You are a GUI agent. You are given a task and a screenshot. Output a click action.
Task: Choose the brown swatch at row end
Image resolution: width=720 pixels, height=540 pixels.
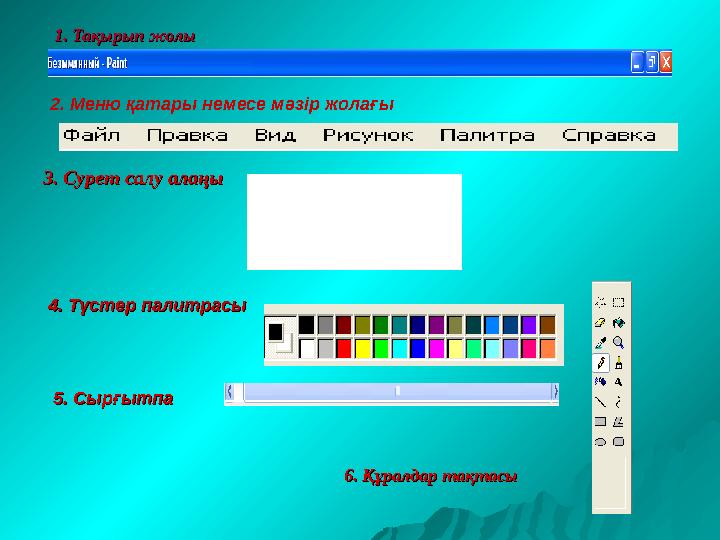(x=547, y=325)
